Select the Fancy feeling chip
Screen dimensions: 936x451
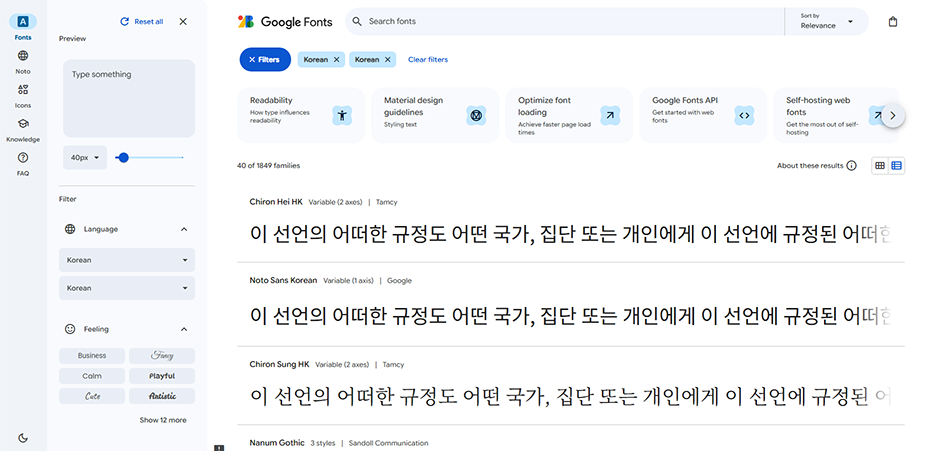pos(162,356)
